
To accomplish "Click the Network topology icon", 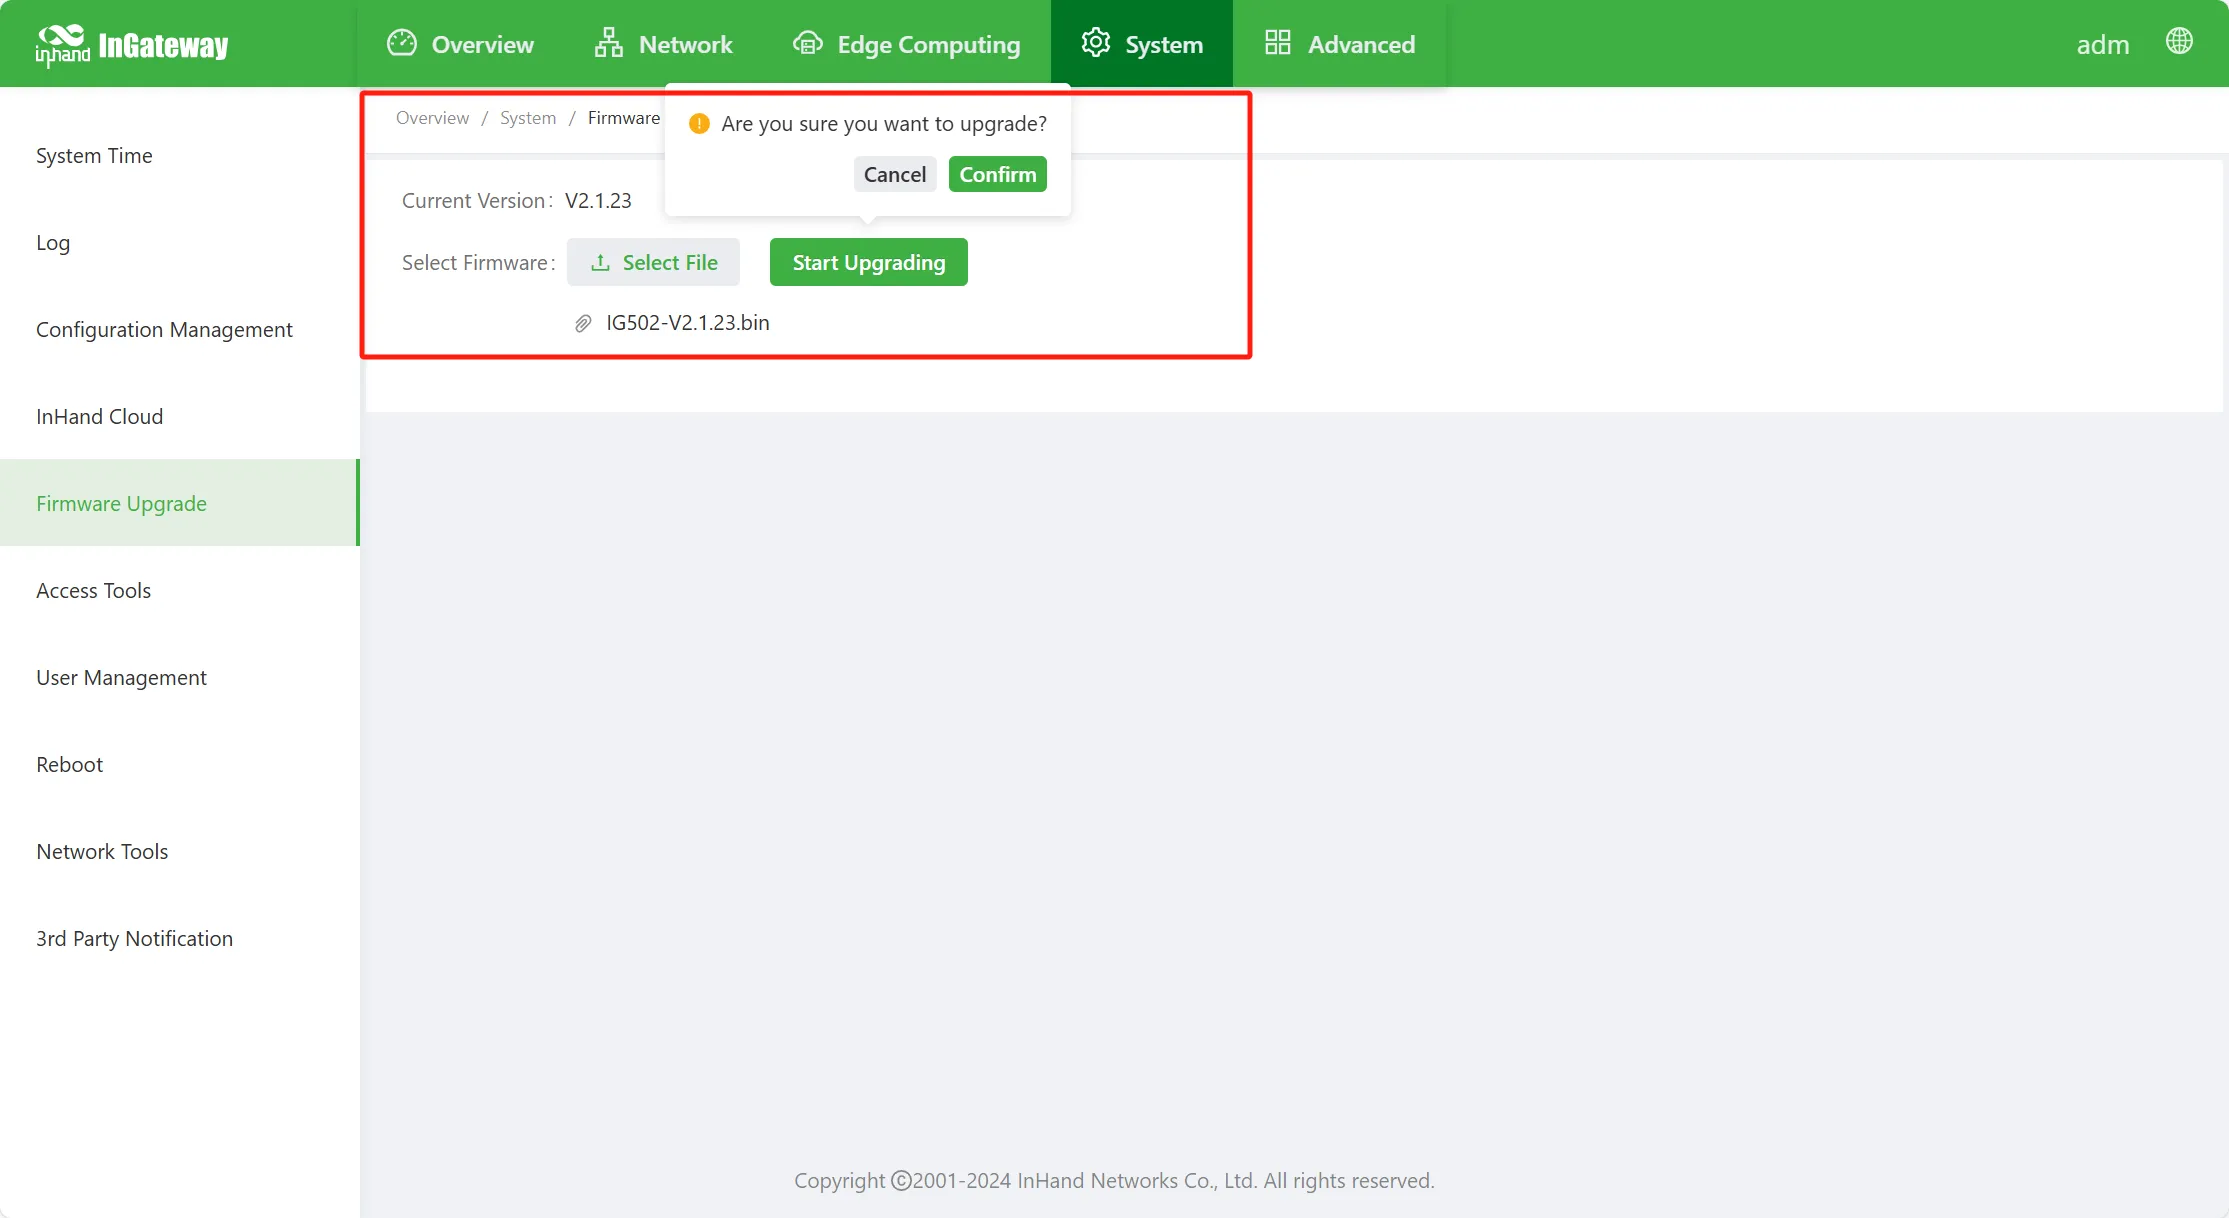I will 609,43.
